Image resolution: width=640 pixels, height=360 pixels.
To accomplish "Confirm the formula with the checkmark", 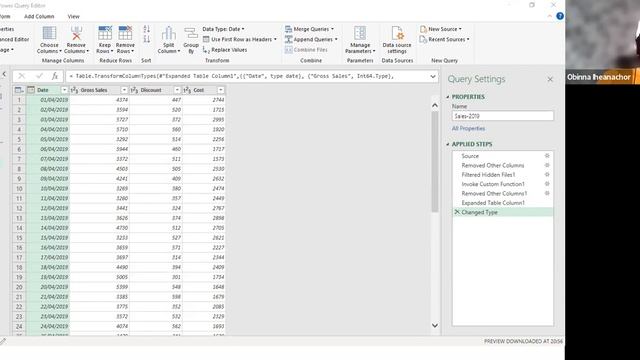I will pyautogui.click(x=39, y=76).
